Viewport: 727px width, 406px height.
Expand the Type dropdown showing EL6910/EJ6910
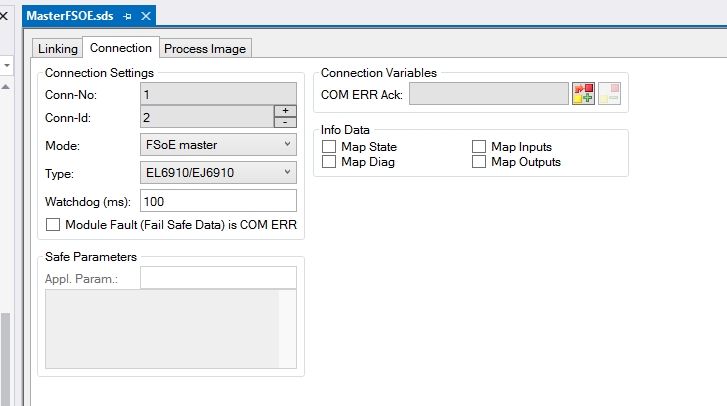click(218, 173)
